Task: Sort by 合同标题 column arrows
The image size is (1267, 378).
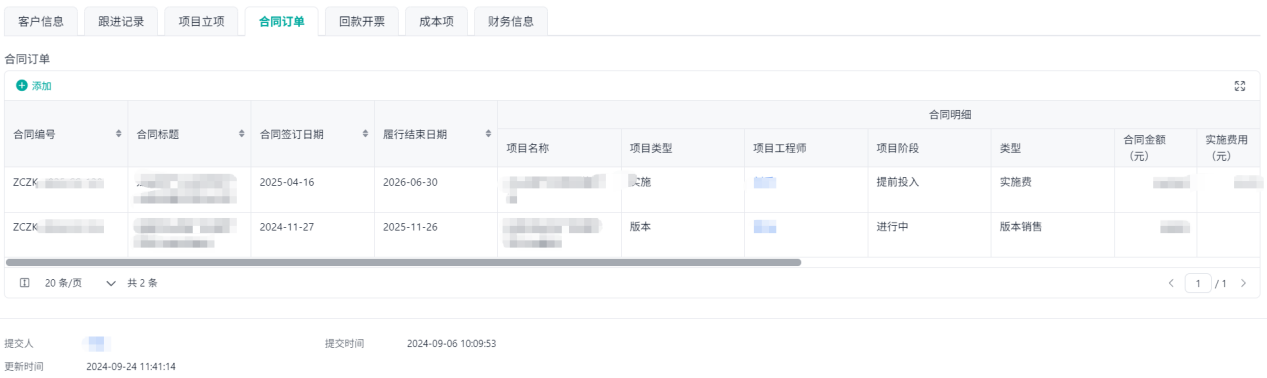Action: click(x=242, y=134)
